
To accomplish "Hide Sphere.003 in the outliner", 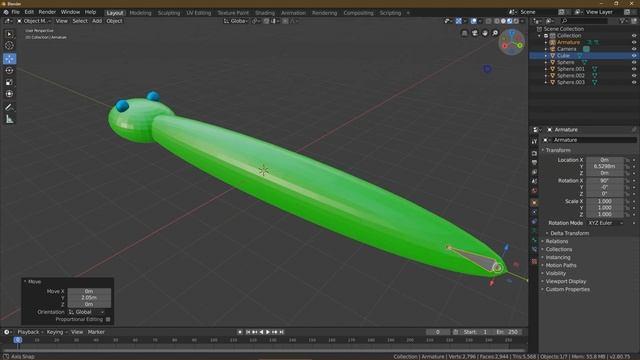I will tap(634, 82).
